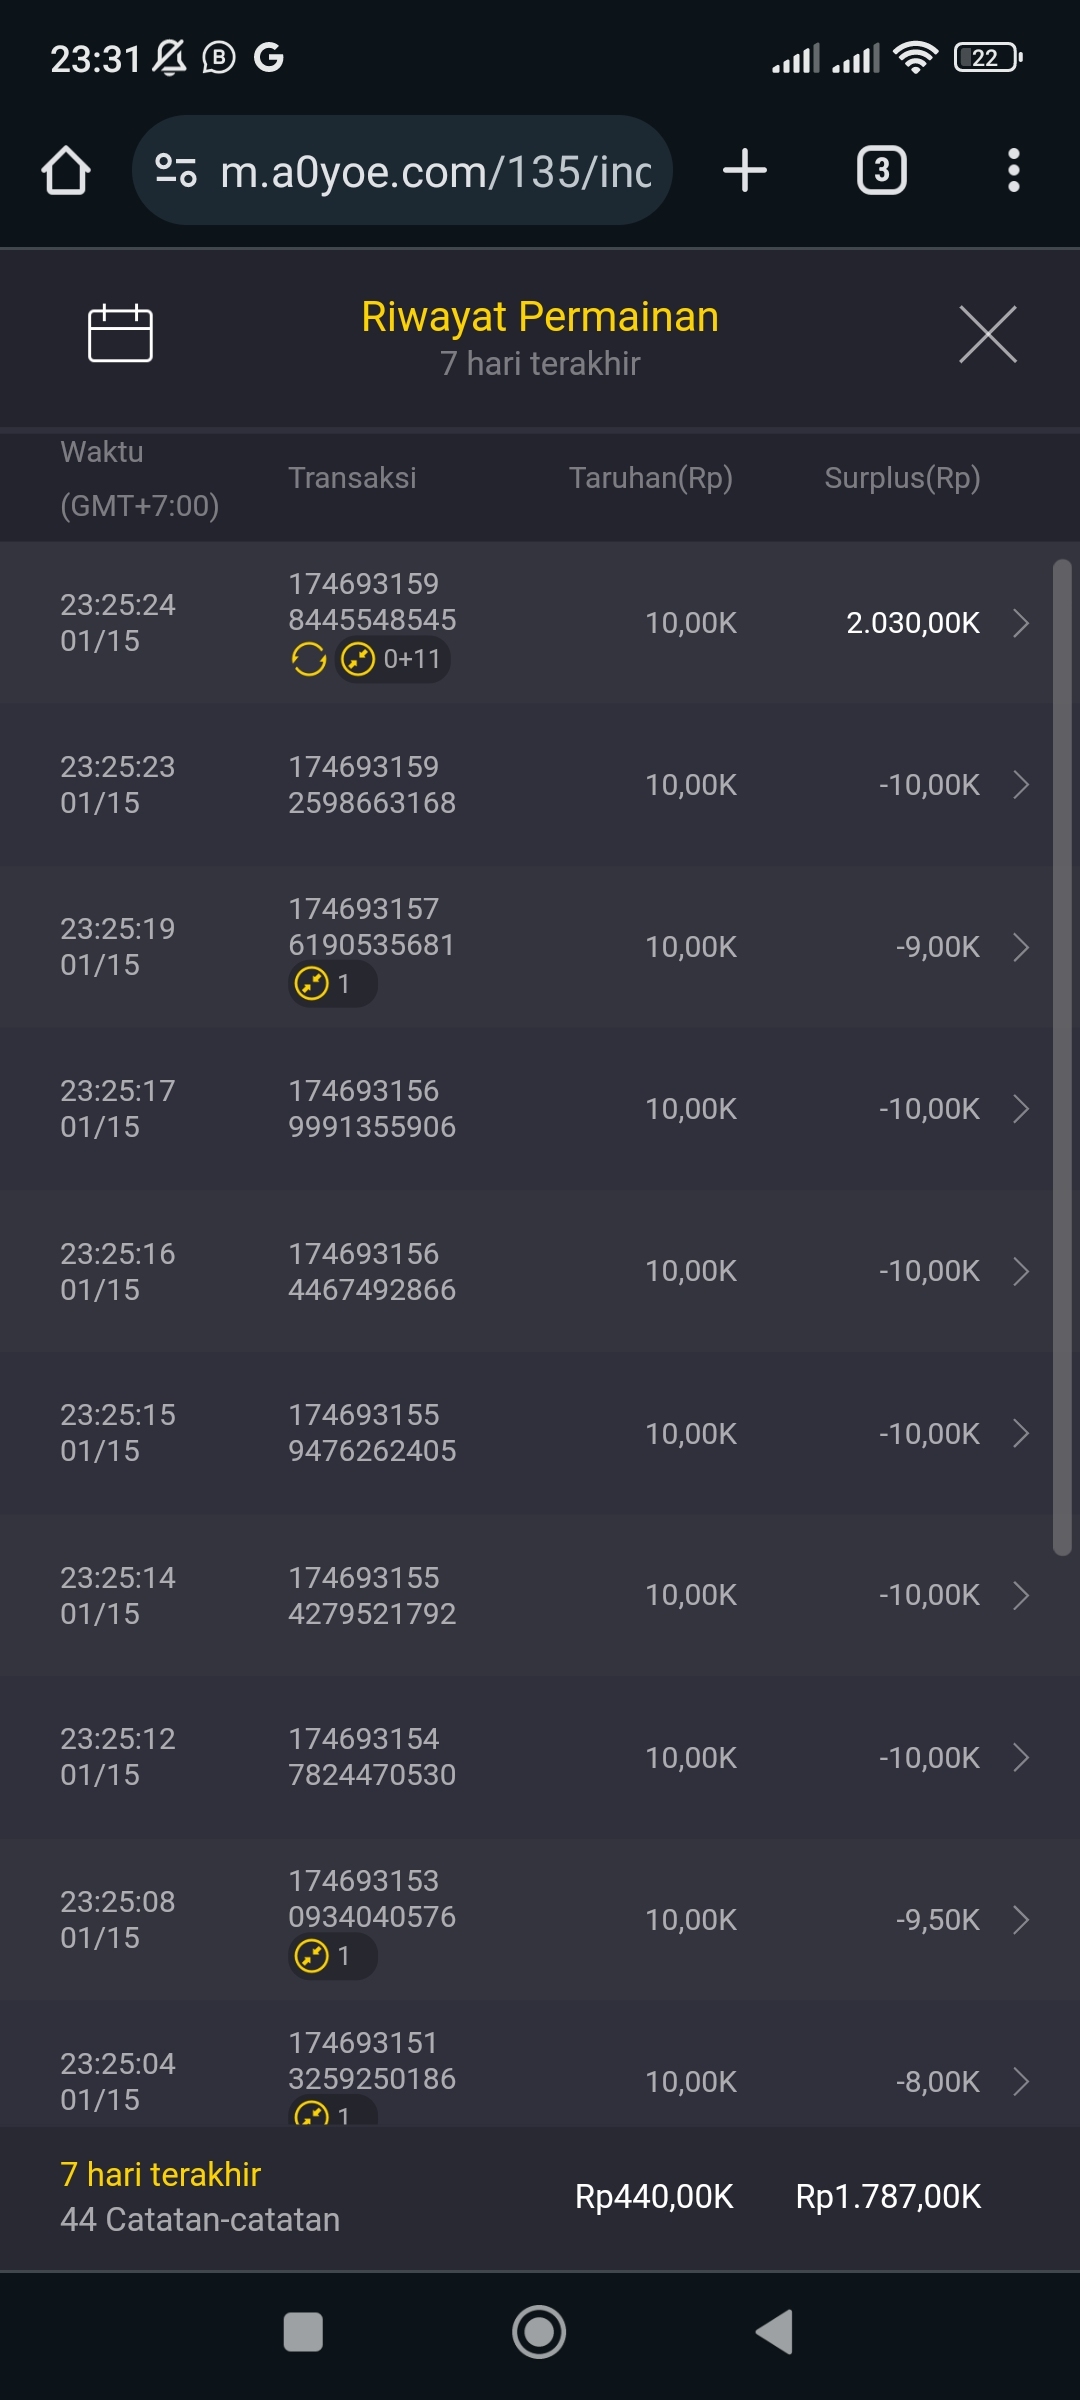Open the browser three-dot menu

(1013, 170)
